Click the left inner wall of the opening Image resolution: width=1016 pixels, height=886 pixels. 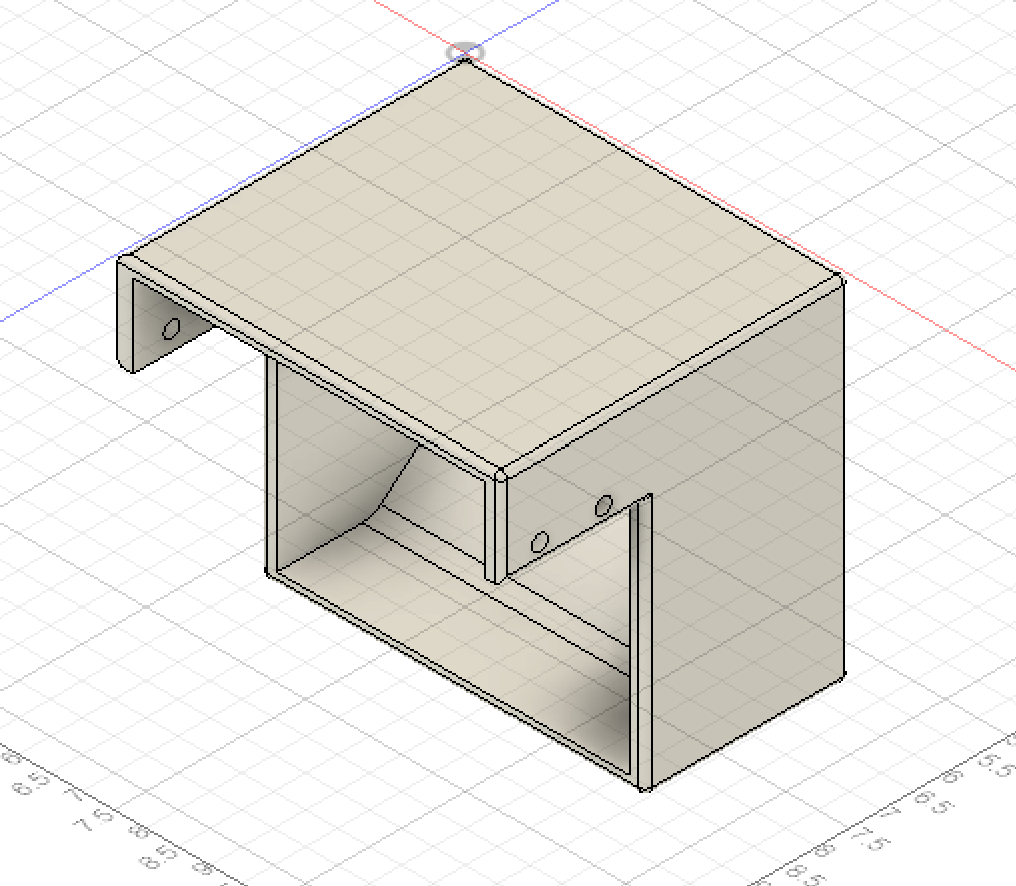(270, 470)
